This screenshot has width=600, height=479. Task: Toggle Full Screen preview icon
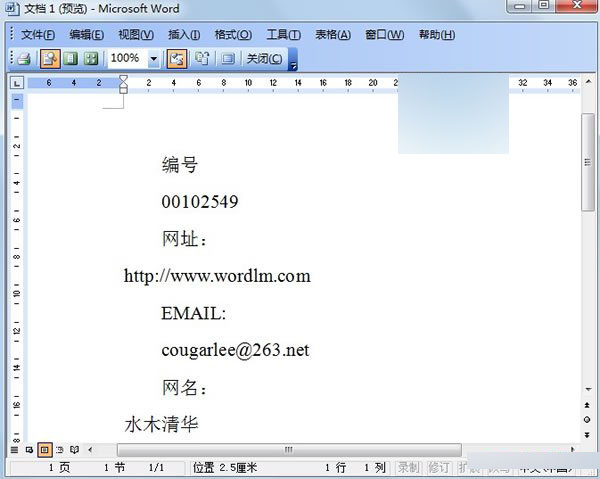[x=227, y=59]
